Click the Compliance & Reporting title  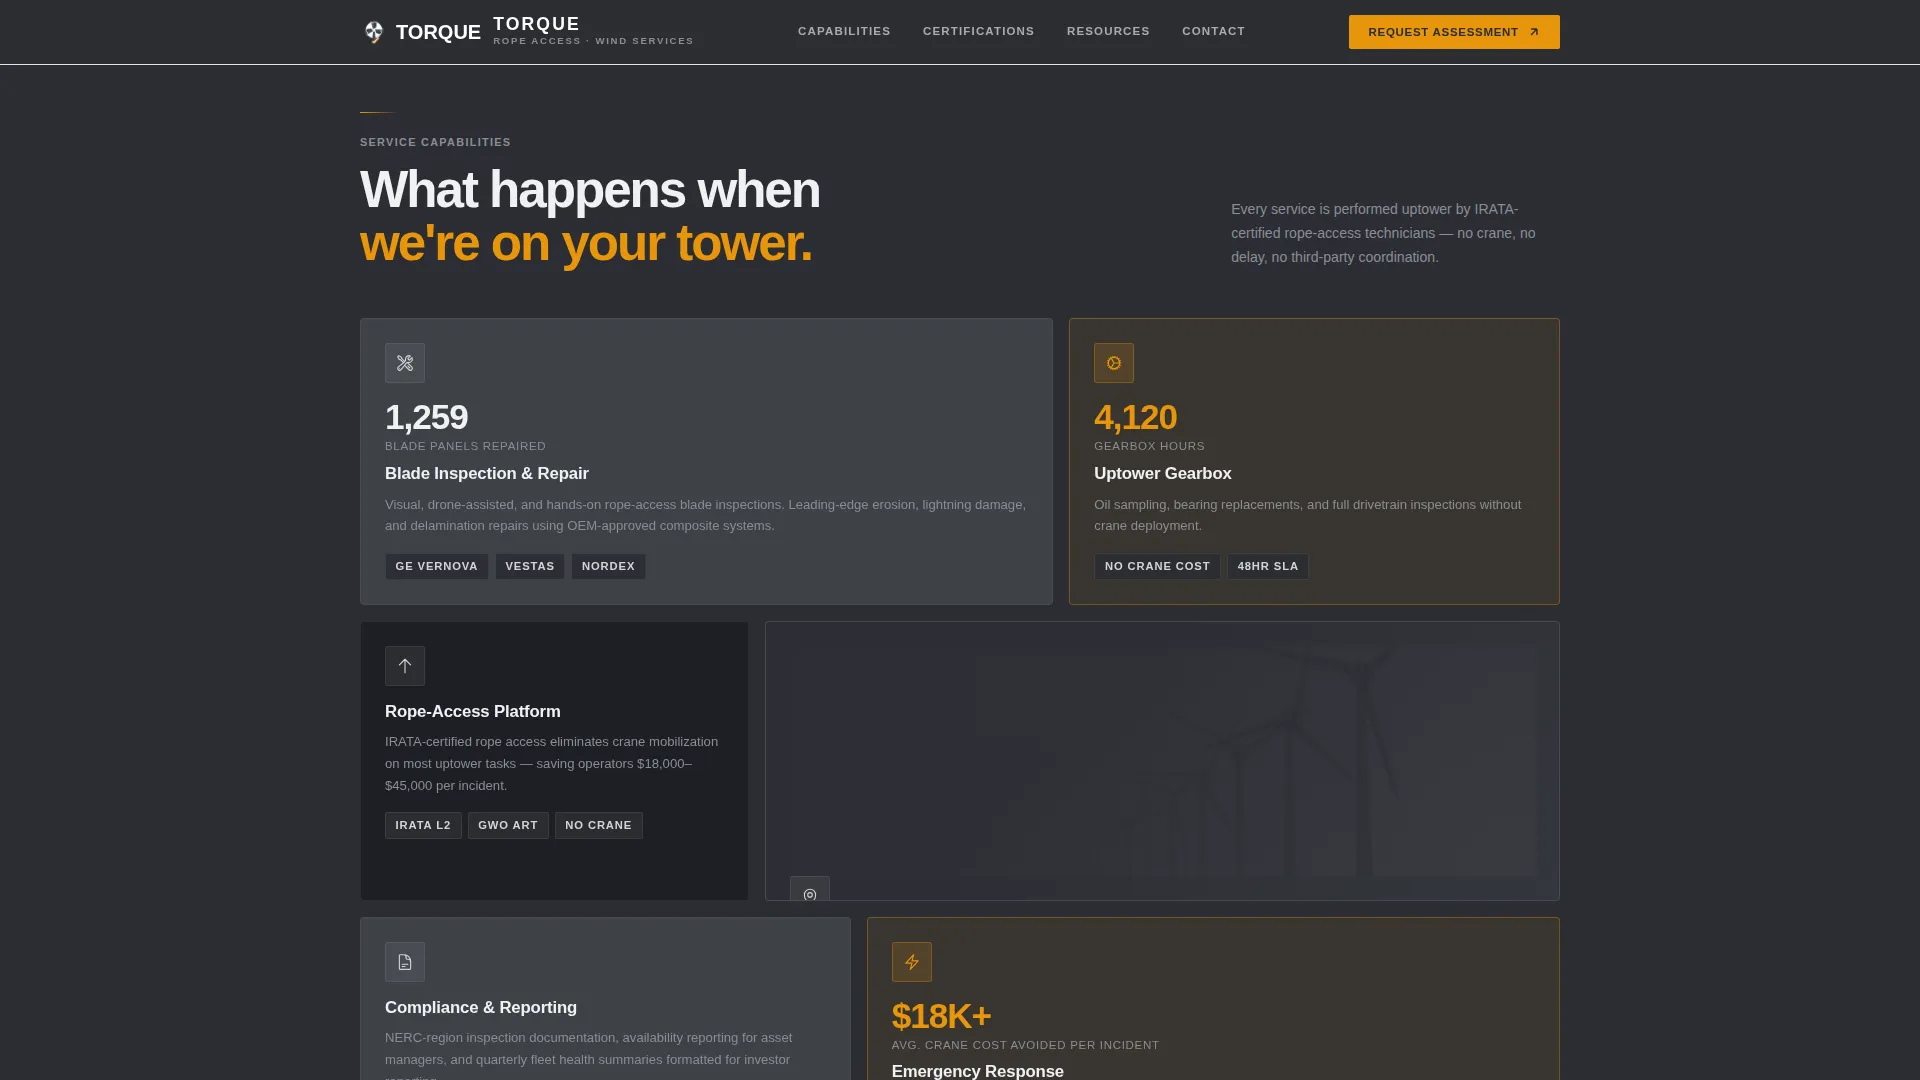481,1008
